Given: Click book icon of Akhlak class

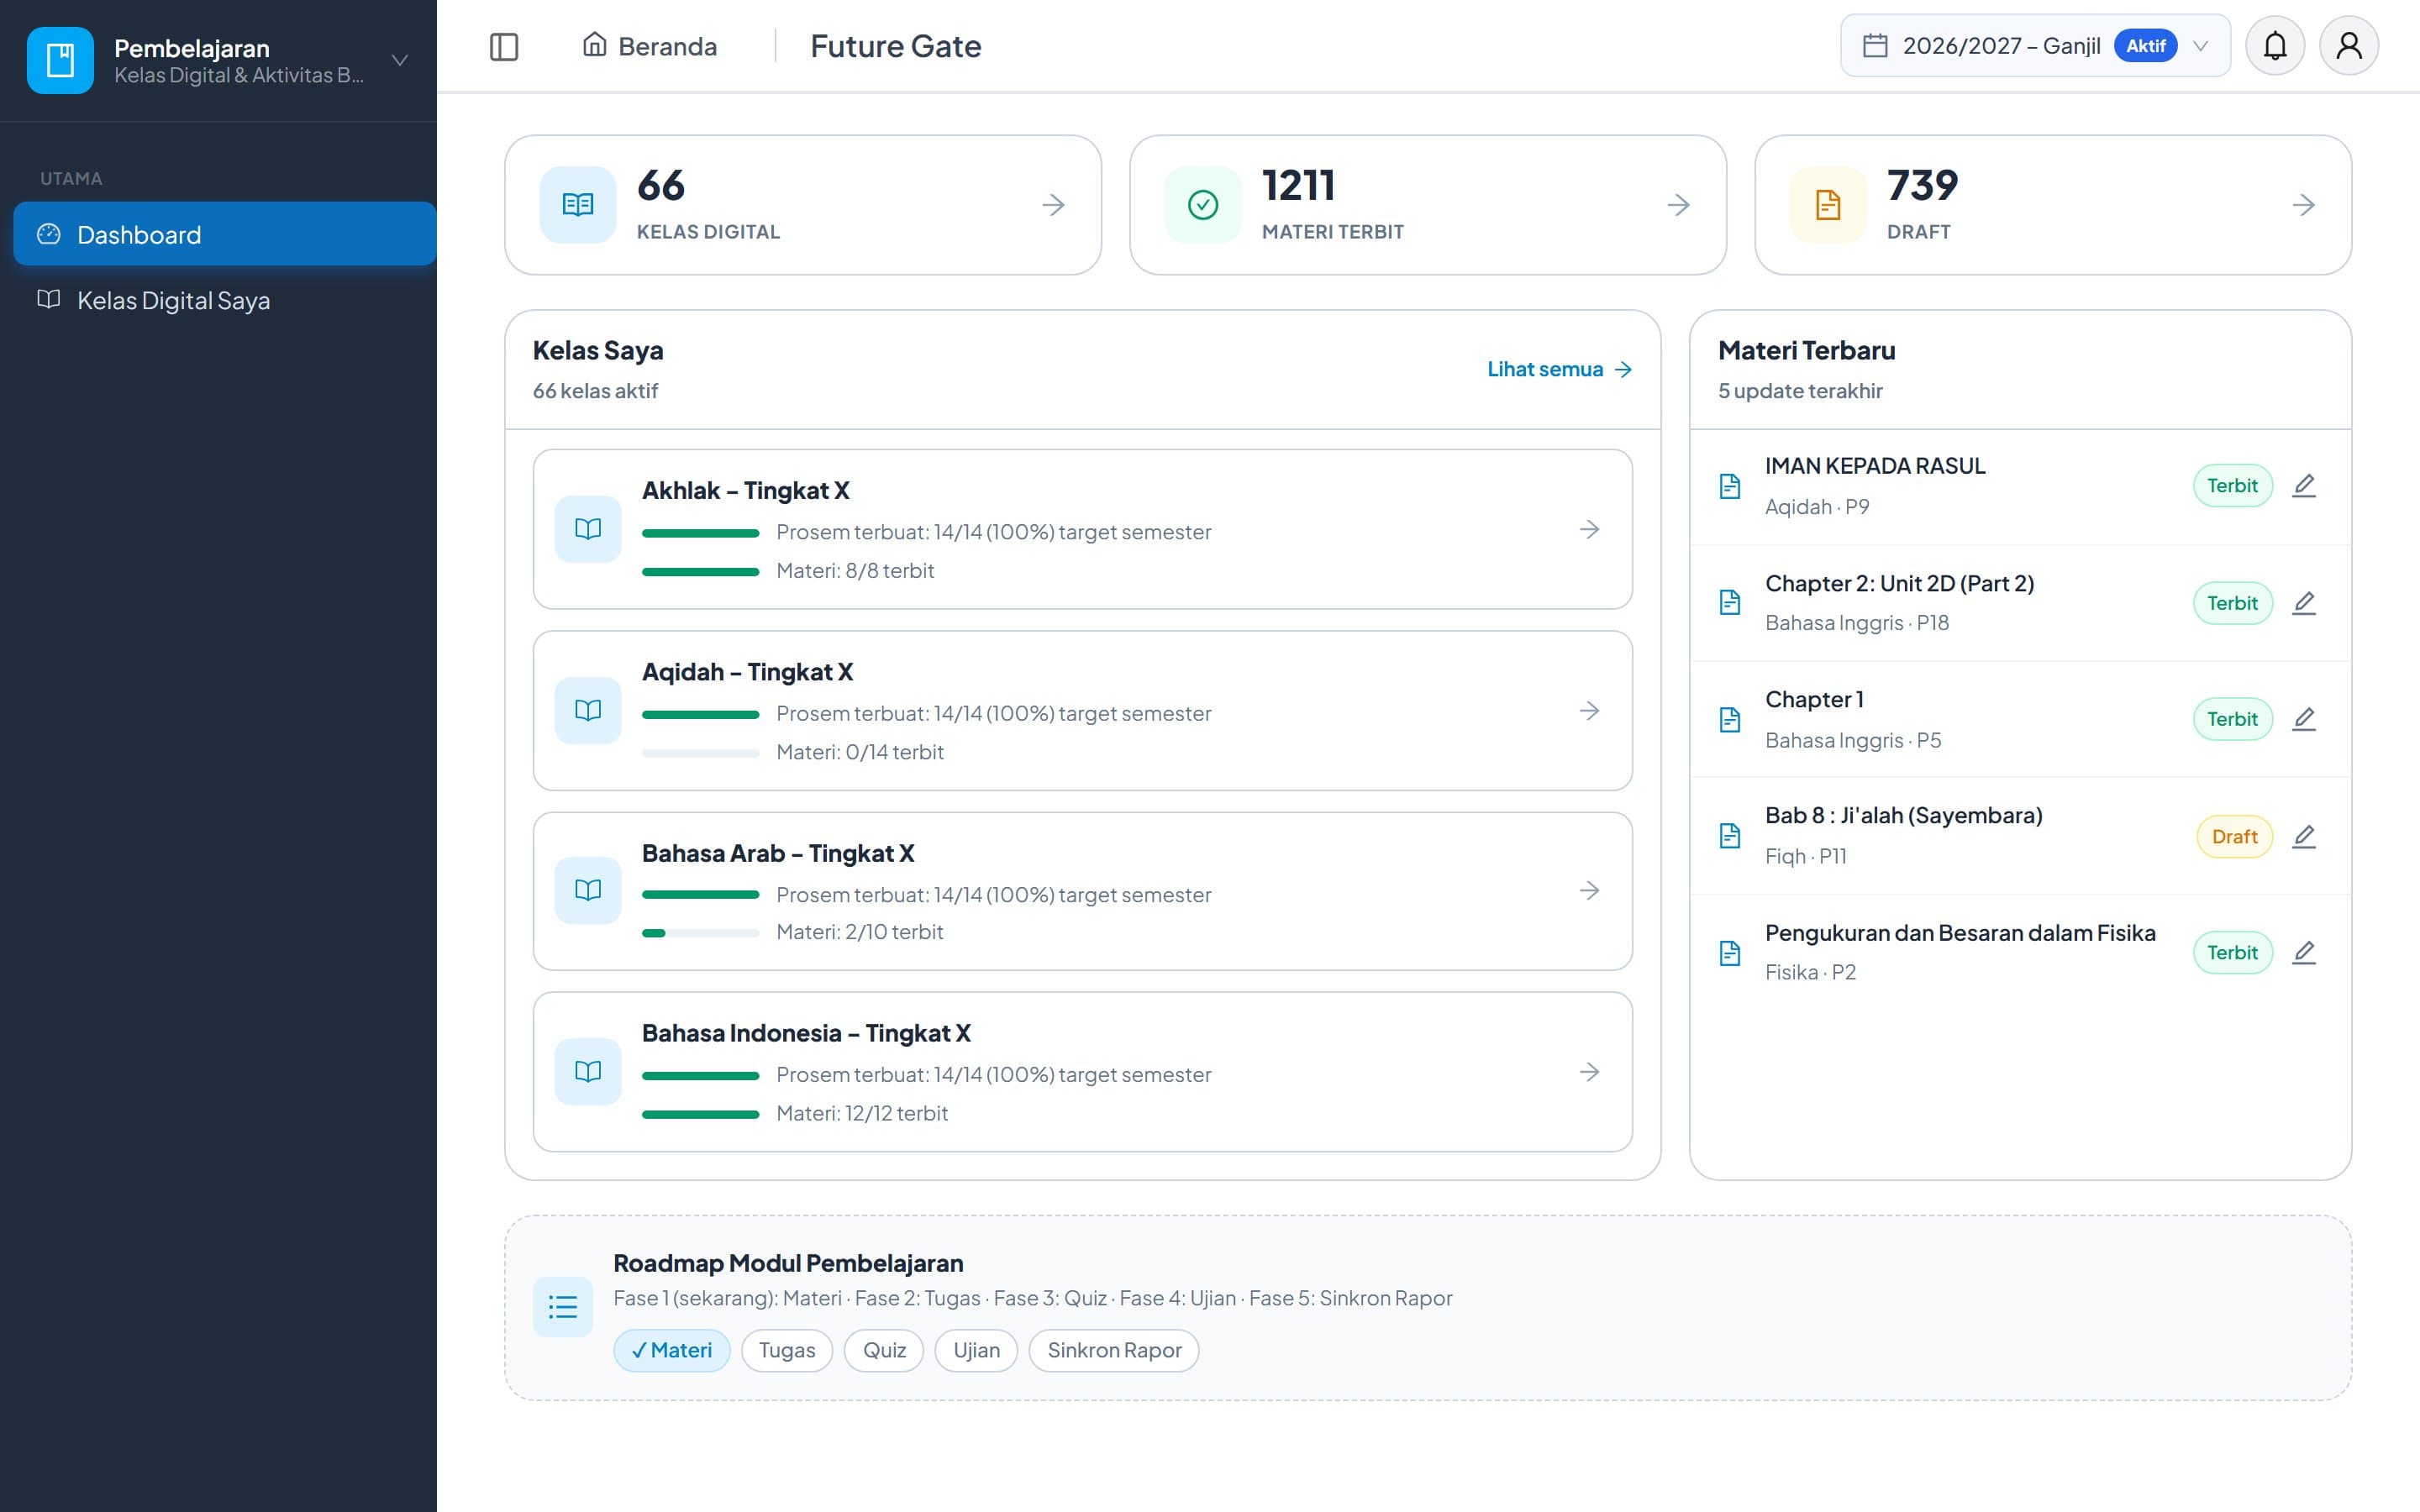Looking at the screenshot, I should 588,529.
